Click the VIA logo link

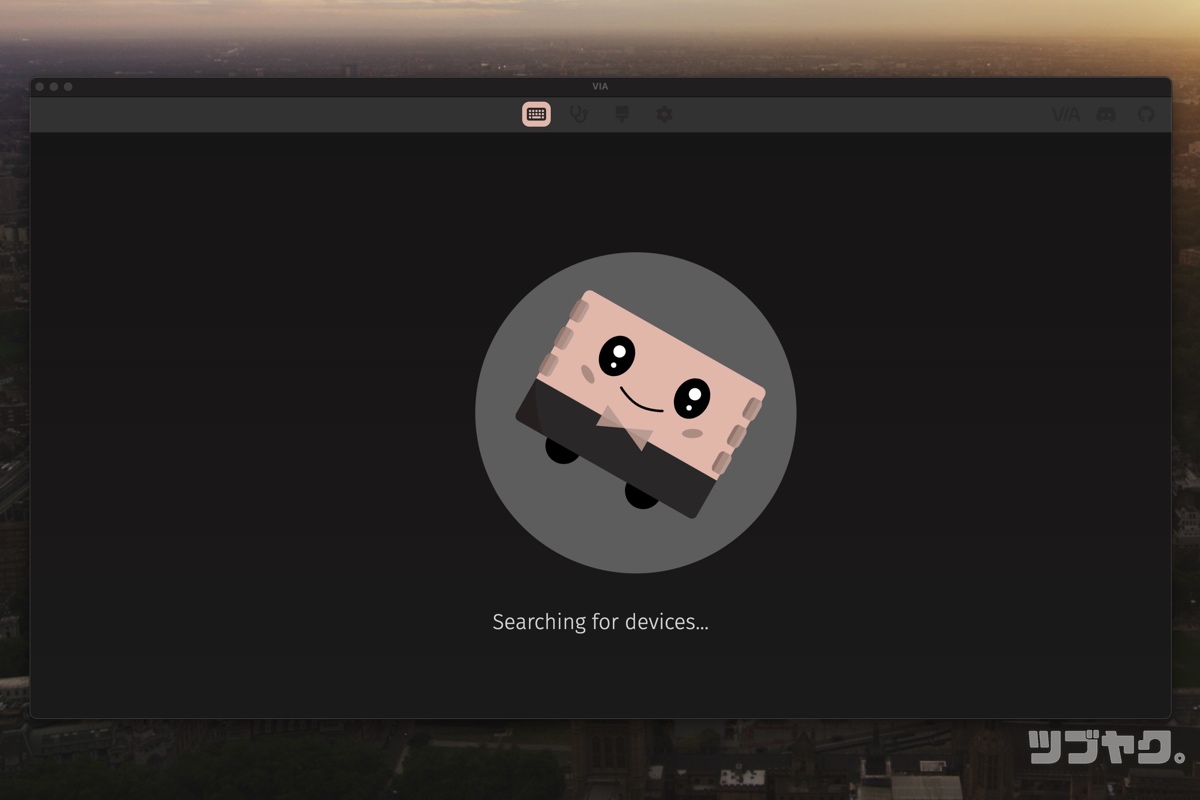pos(1065,114)
